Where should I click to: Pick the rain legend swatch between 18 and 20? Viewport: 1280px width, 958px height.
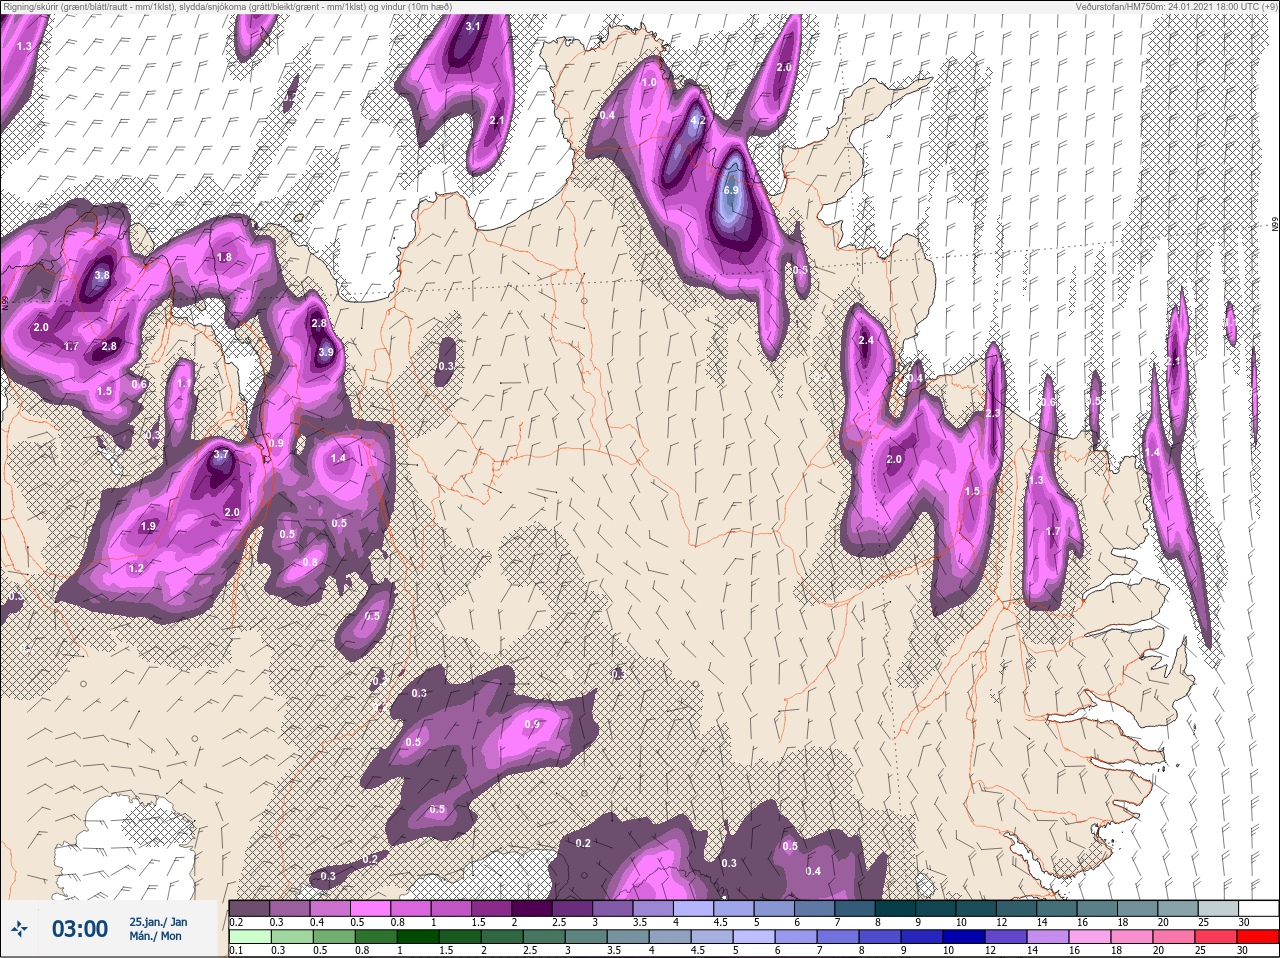click(1133, 937)
